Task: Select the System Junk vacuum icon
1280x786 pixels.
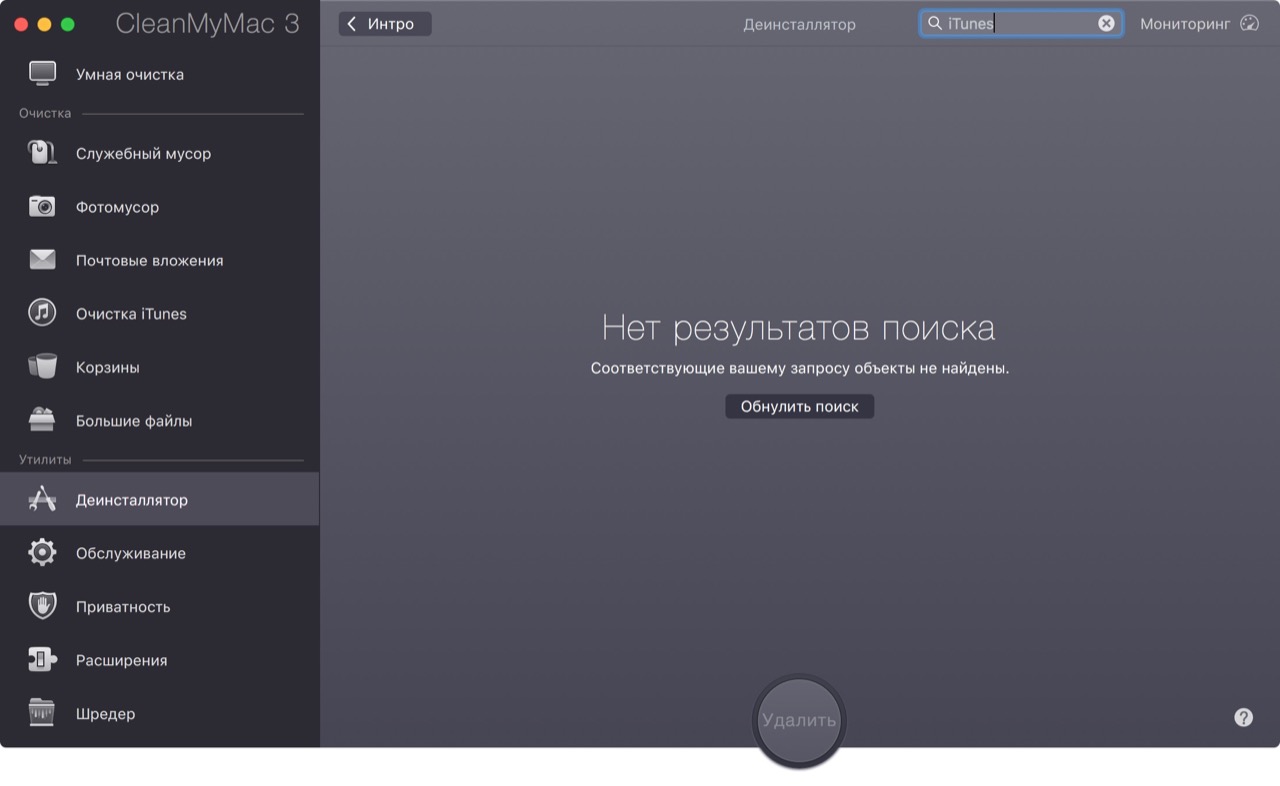Action: click(42, 153)
